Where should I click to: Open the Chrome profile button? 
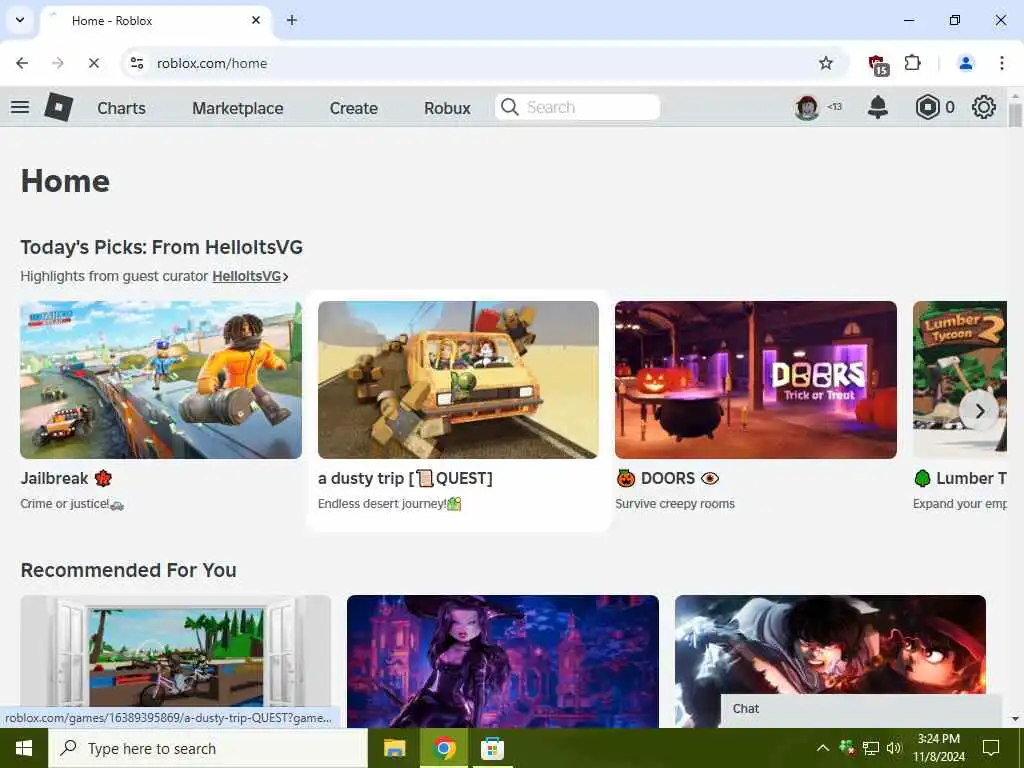pos(965,63)
